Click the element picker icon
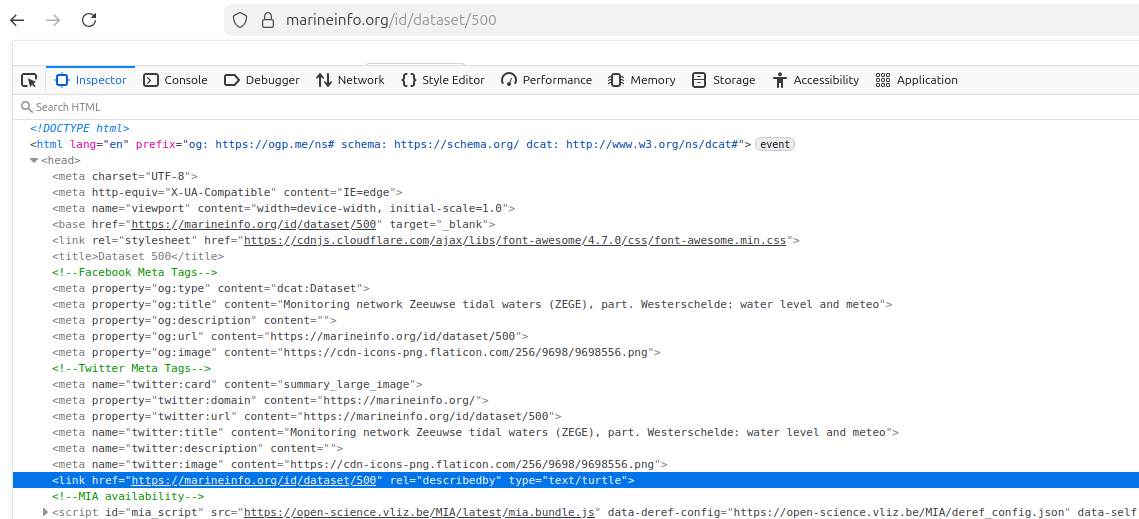This screenshot has width=1139, height=519. point(29,80)
